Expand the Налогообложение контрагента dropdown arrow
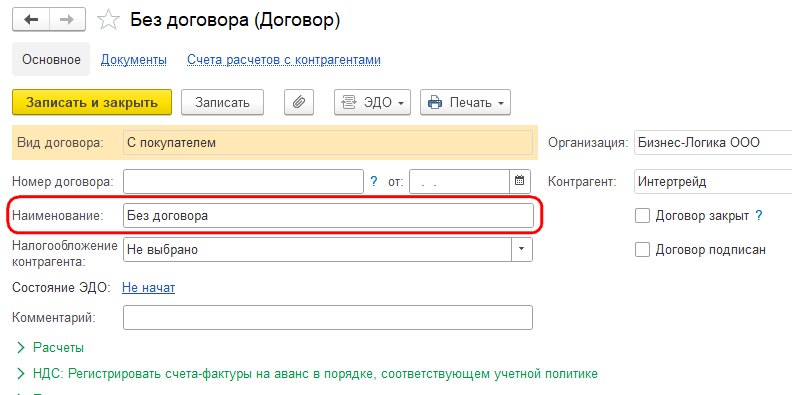792x395 pixels. tap(522, 250)
